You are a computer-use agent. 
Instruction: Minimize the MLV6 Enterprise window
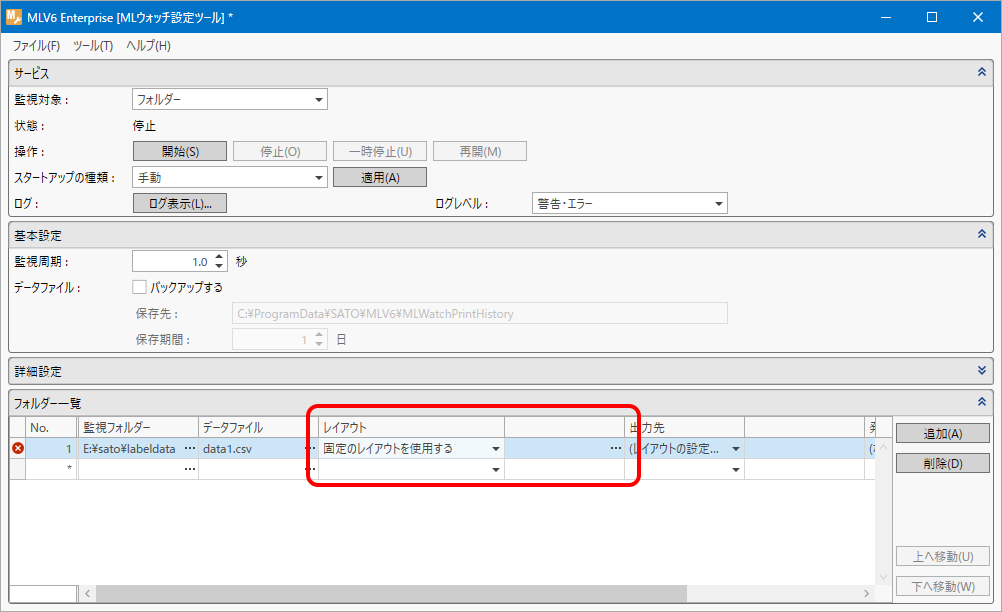[886, 17]
